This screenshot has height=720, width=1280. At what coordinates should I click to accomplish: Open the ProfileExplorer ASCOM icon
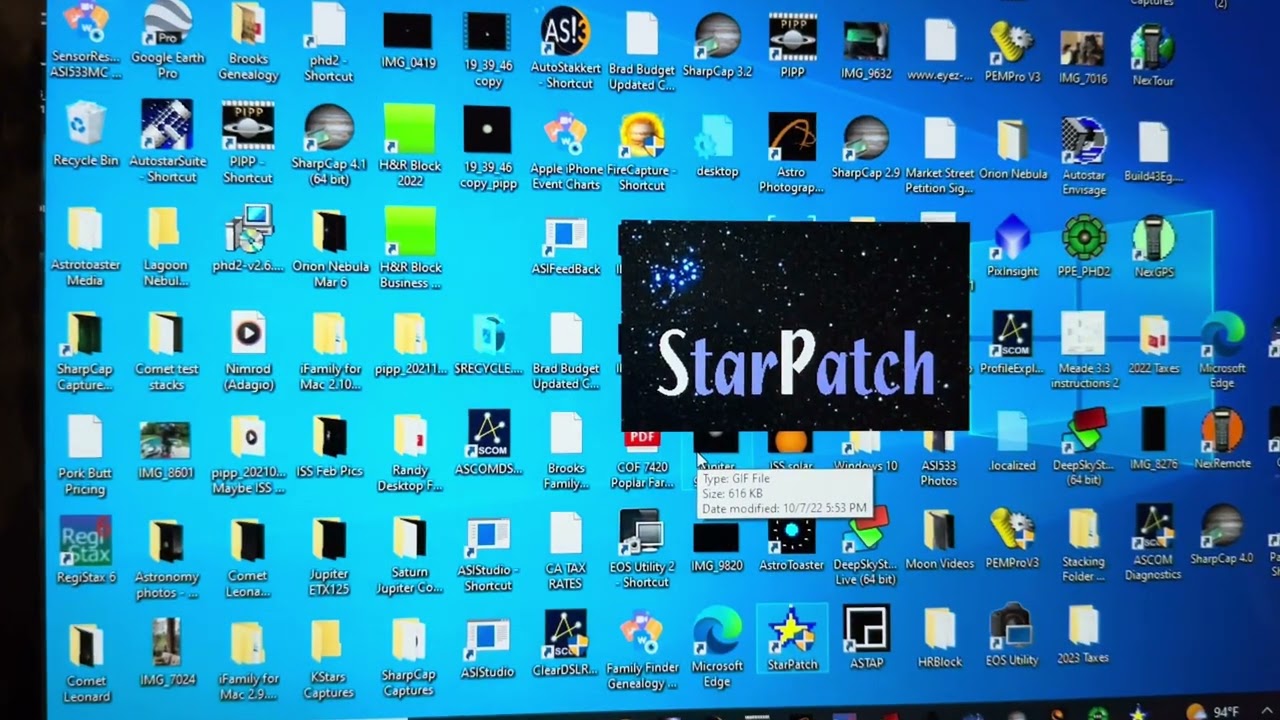[x=1012, y=343]
